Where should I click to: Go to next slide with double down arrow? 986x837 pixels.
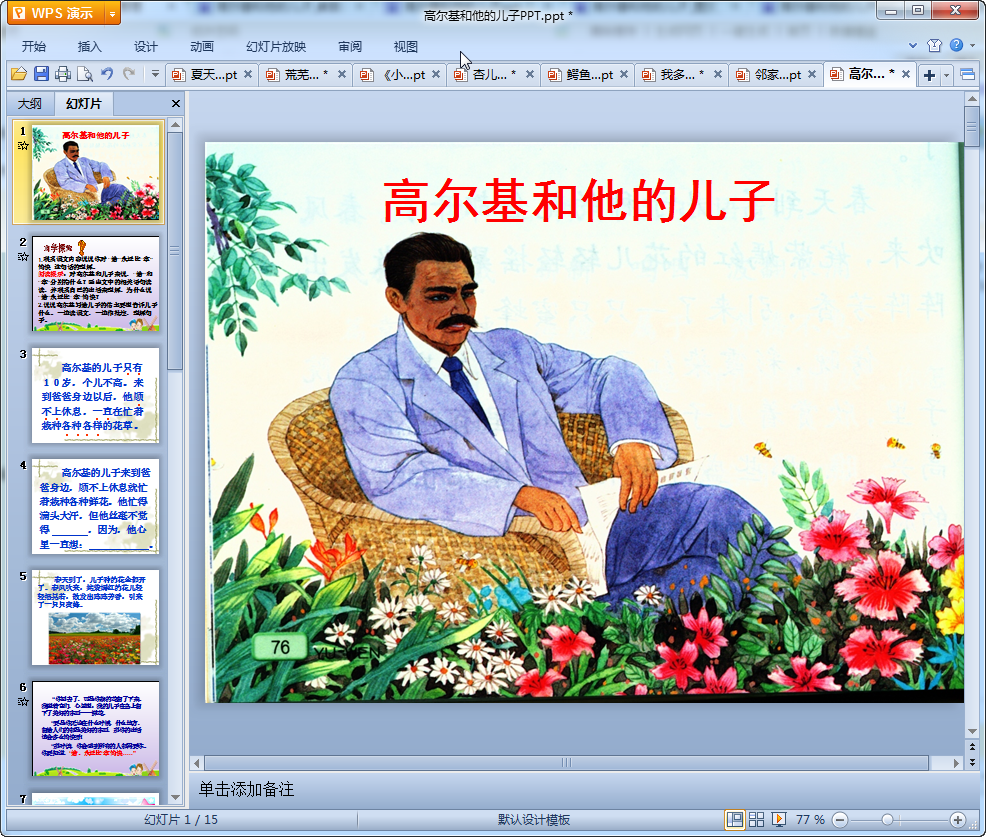972,762
